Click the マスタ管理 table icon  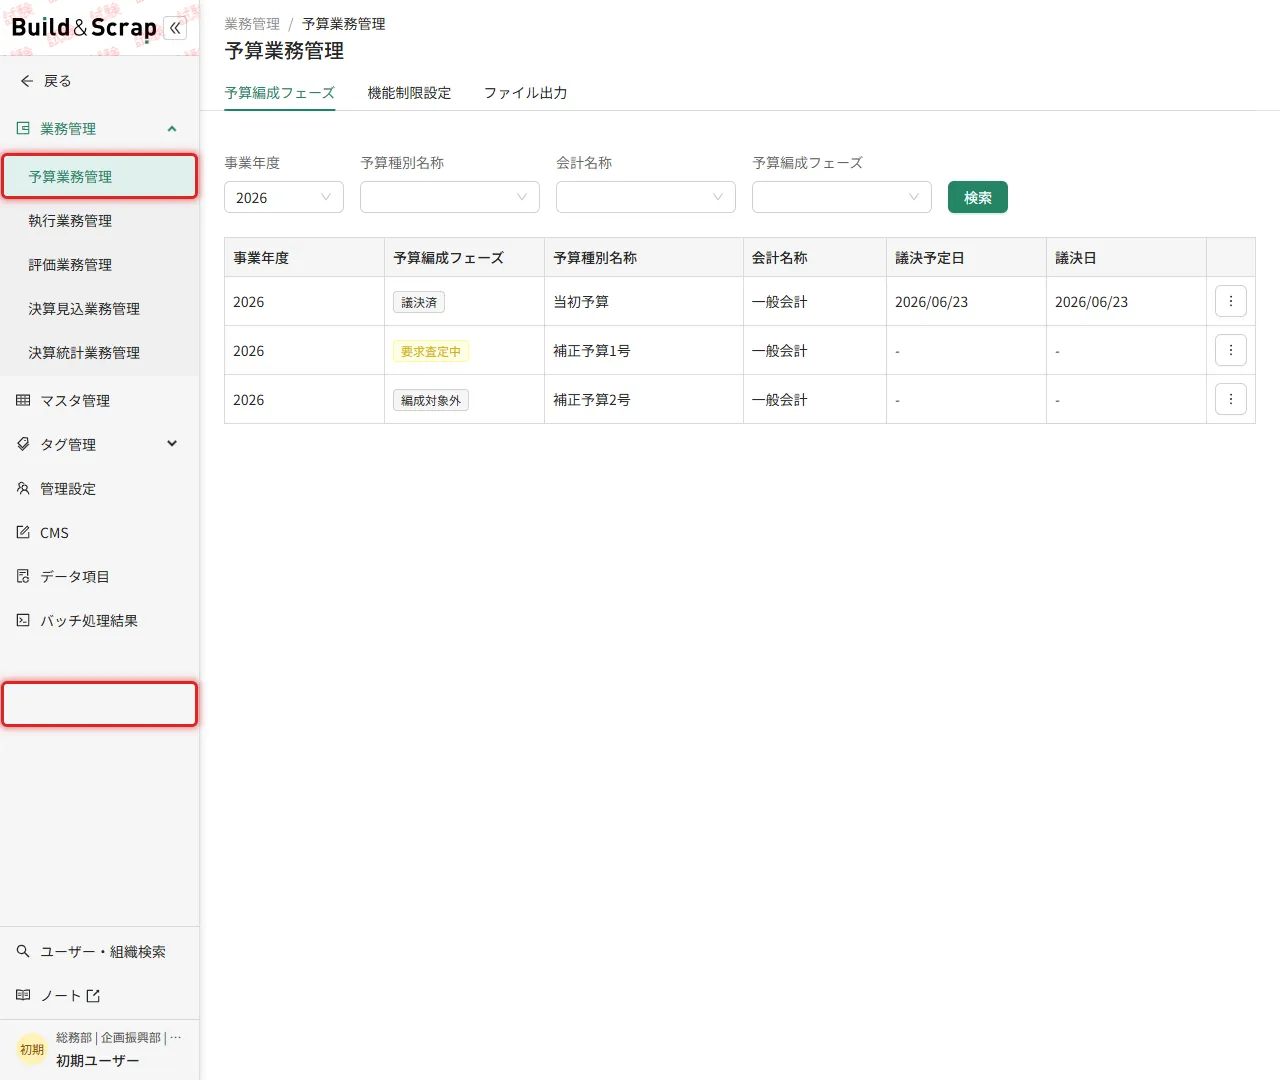click(x=23, y=400)
